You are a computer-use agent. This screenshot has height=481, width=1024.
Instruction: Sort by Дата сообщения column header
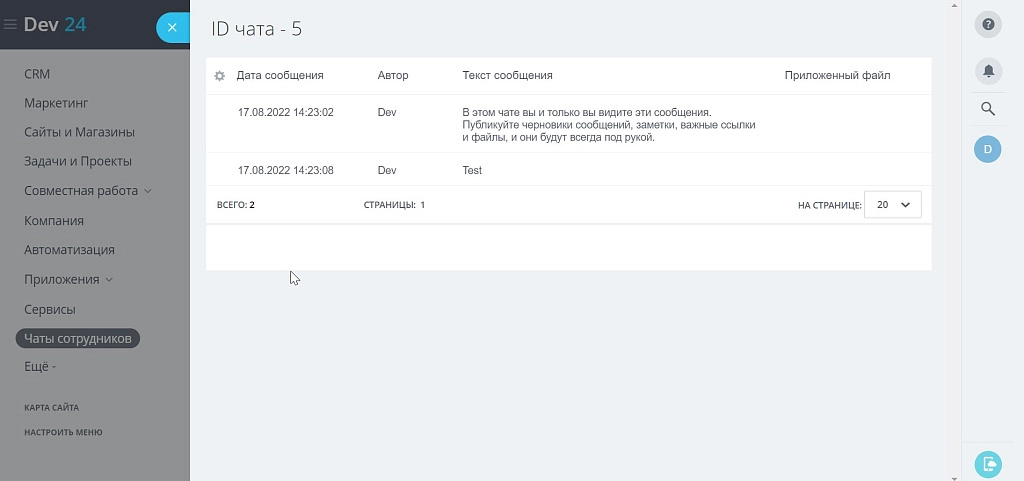pyautogui.click(x=280, y=75)
